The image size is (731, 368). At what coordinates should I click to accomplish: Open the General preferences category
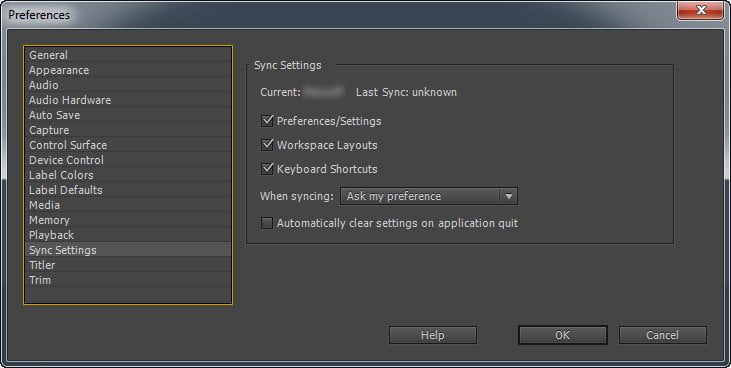coord(127,55)
